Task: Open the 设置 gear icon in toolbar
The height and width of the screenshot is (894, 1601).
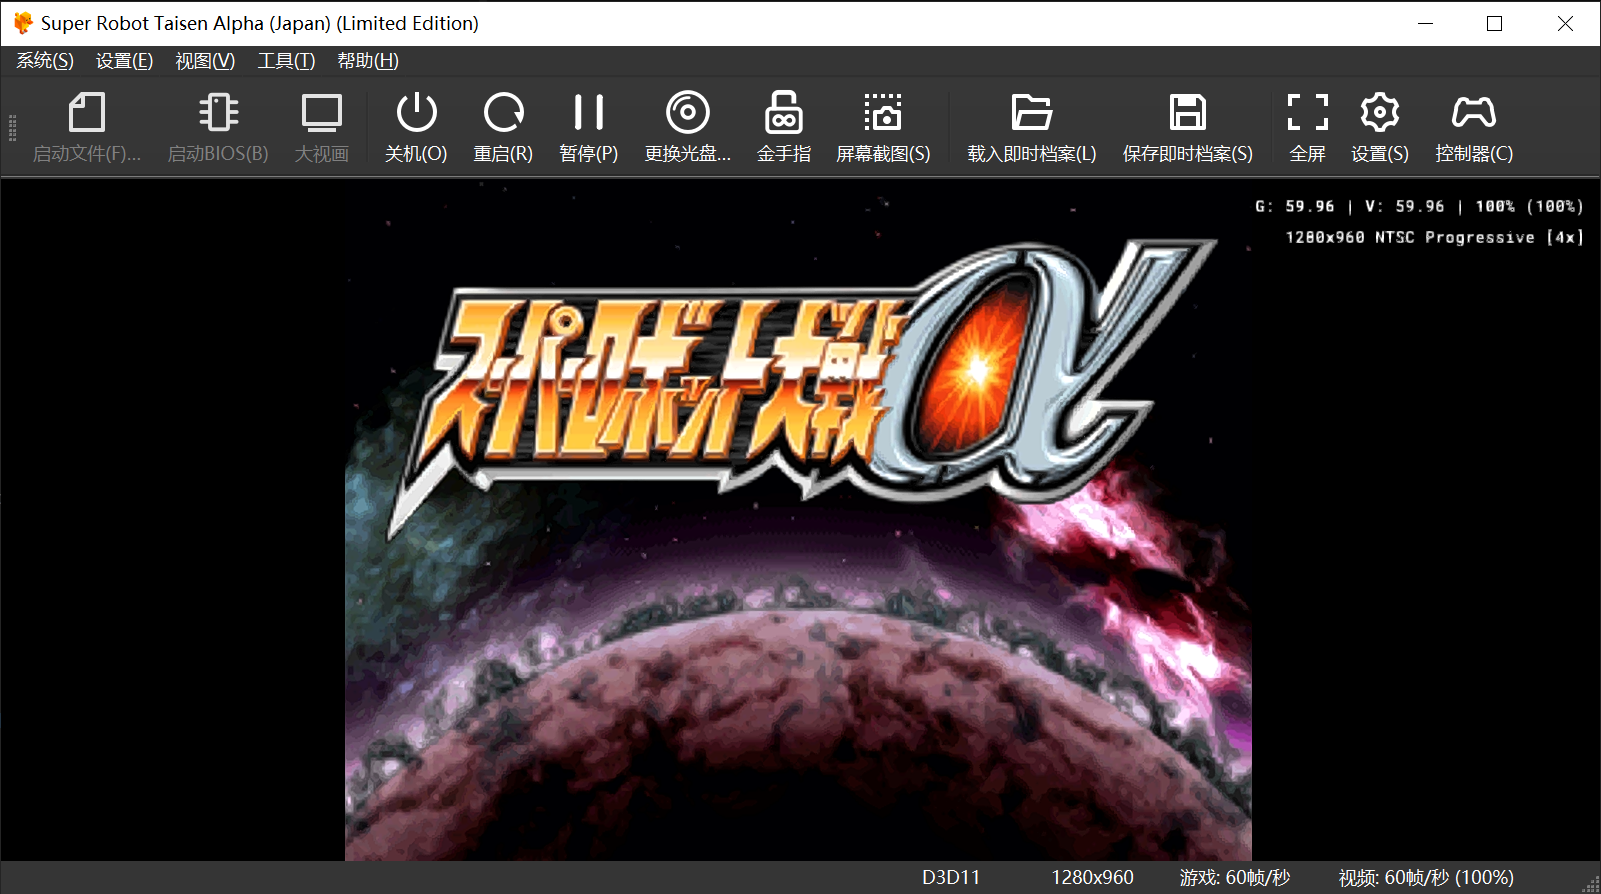Action: click(1380, 113)
